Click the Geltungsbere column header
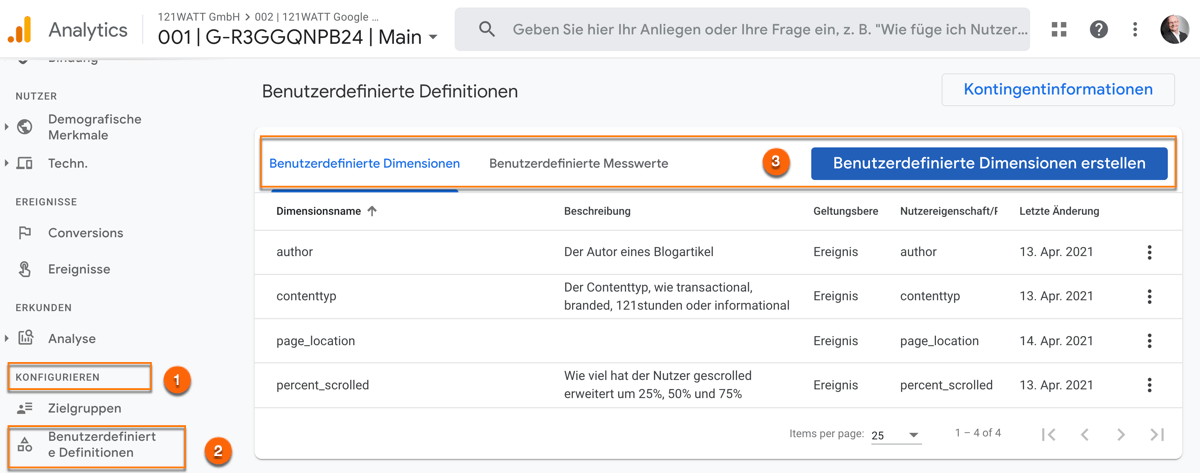 coord(846,211)
